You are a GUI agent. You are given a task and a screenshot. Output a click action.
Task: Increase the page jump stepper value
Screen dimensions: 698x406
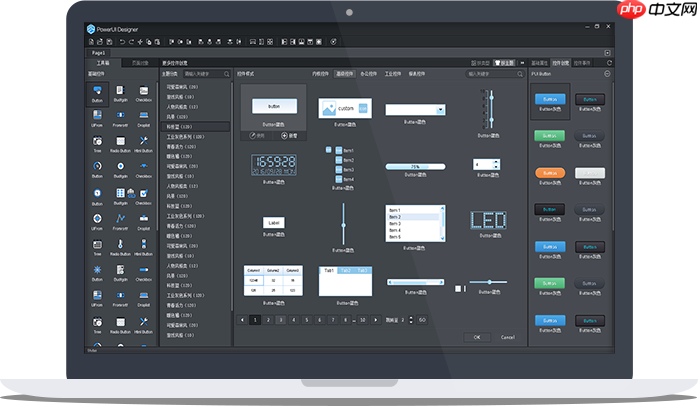click(410, 318)
